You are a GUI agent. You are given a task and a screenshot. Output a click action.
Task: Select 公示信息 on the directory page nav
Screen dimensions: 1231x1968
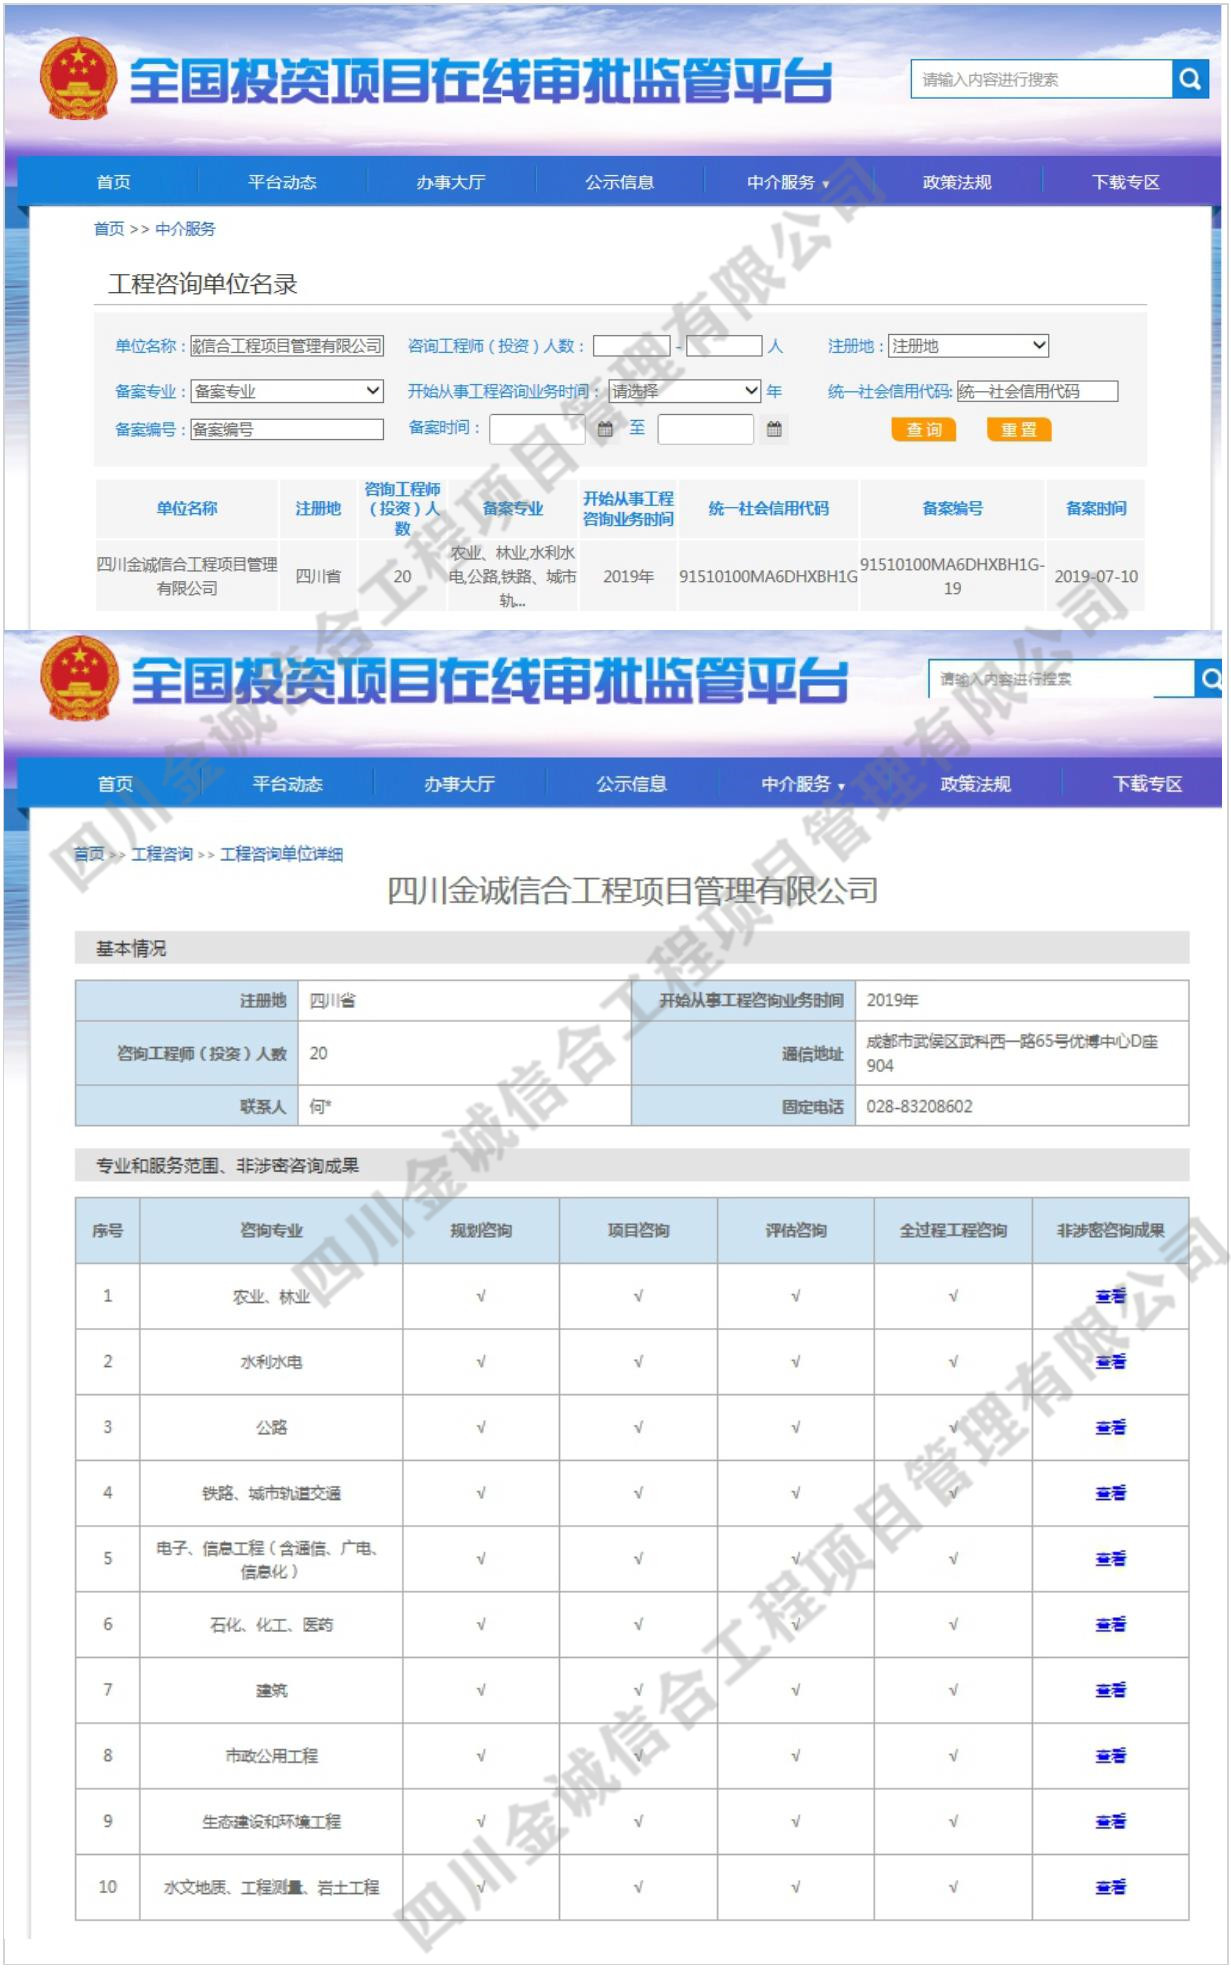pyautogui.click(x=619, y=182)
